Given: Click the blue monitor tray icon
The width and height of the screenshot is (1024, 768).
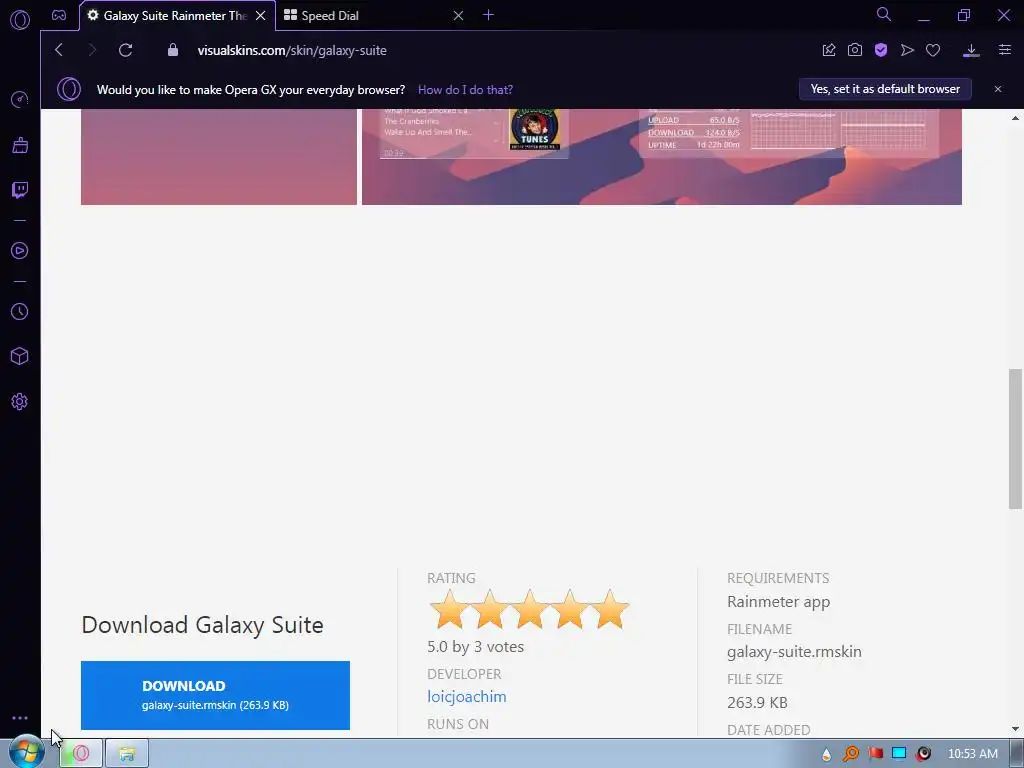Looking at the screenshot, I should [x=899, y=754].
